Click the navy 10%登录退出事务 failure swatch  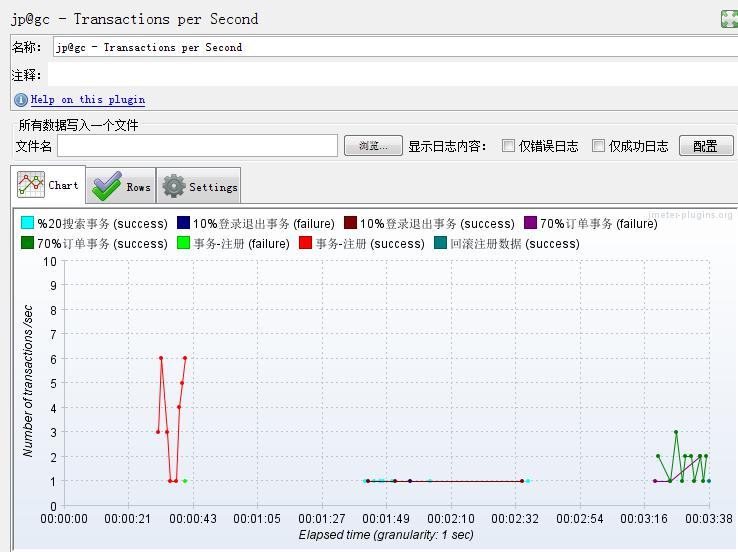183,223
